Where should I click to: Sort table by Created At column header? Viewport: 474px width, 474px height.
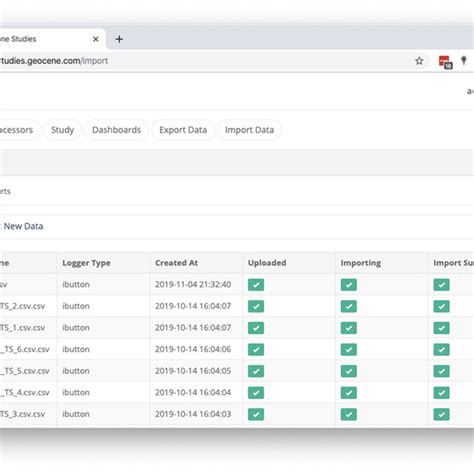[176, 263]
